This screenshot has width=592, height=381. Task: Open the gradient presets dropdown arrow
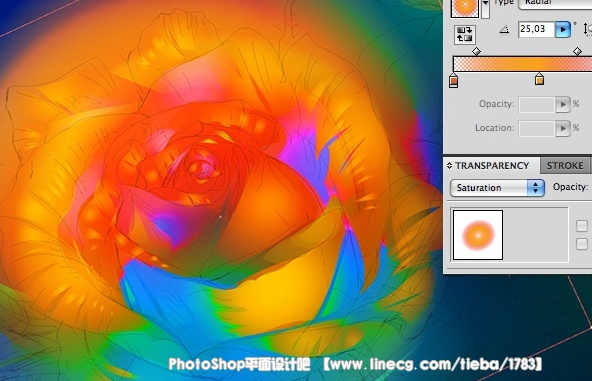(486, 8)
